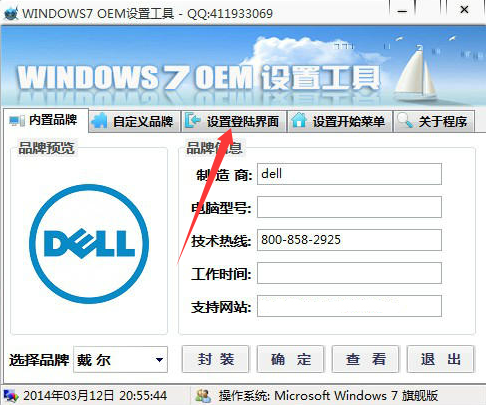The height and width of the screenshot is (405, 486).
Task: Click the monitor icon on 内置品牌 tab
Action: pos(17,120)
